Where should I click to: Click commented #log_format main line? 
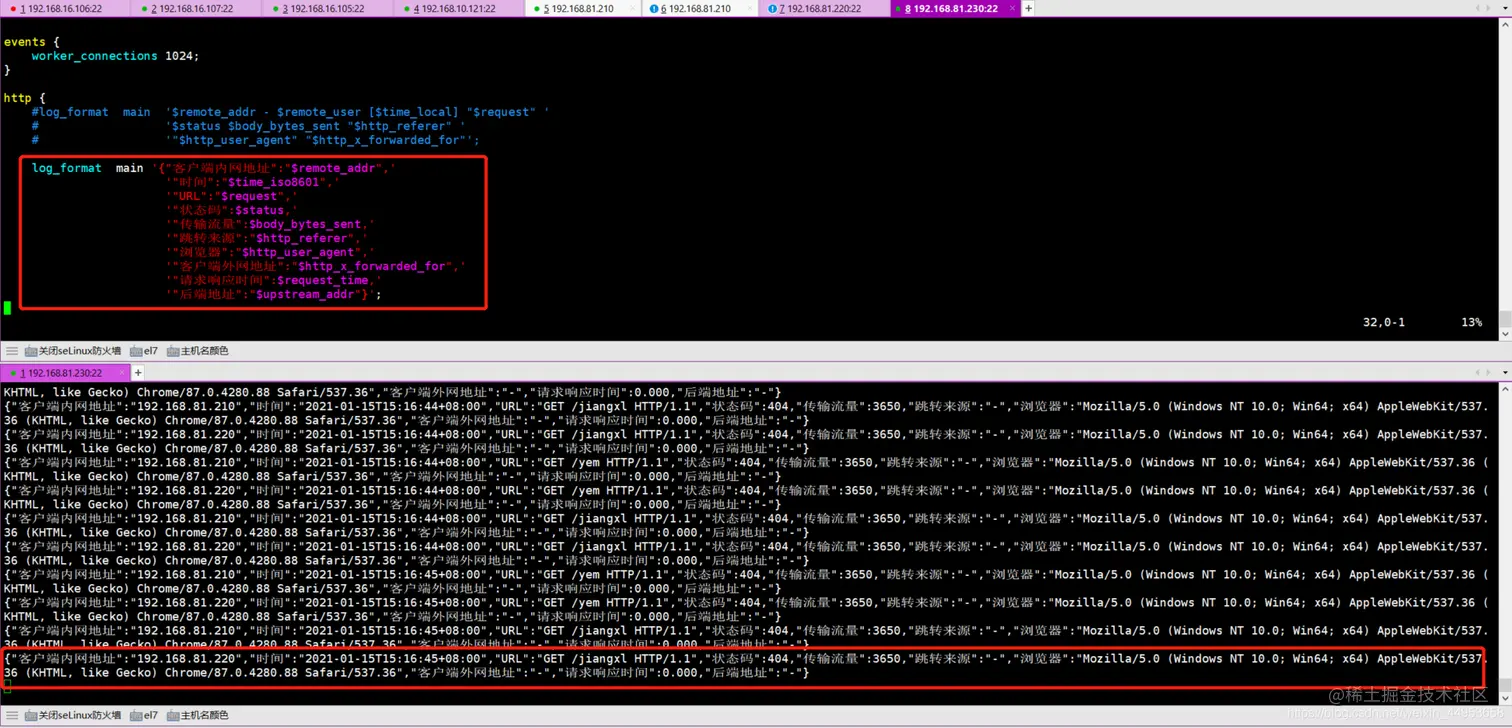pos(290,112)
